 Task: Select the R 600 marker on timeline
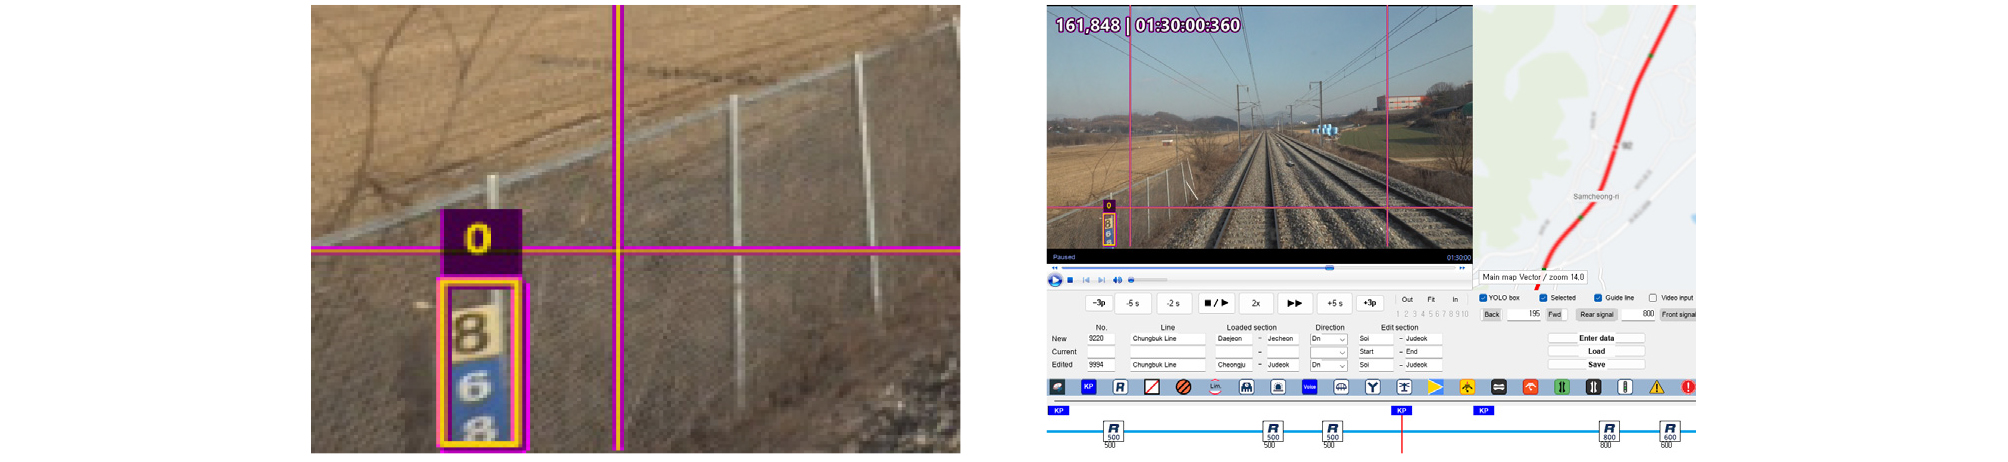(x=1670, y=431)
